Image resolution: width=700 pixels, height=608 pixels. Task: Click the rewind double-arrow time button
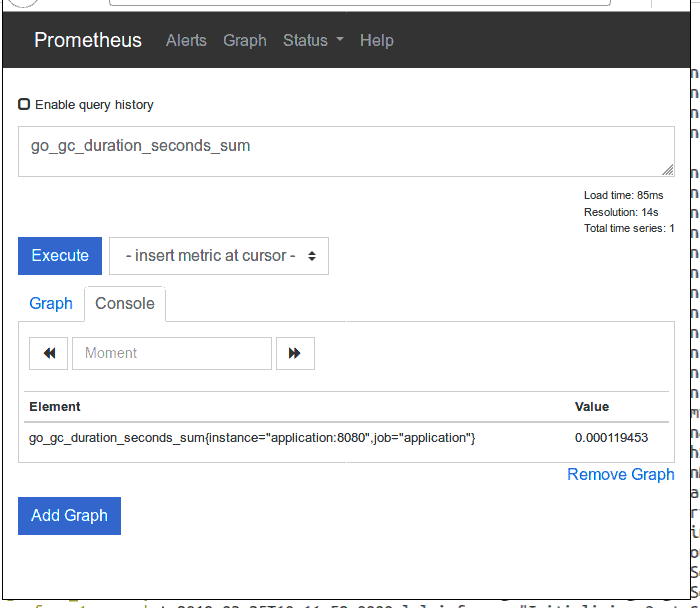pyautogui.click(x=48, y=353)
